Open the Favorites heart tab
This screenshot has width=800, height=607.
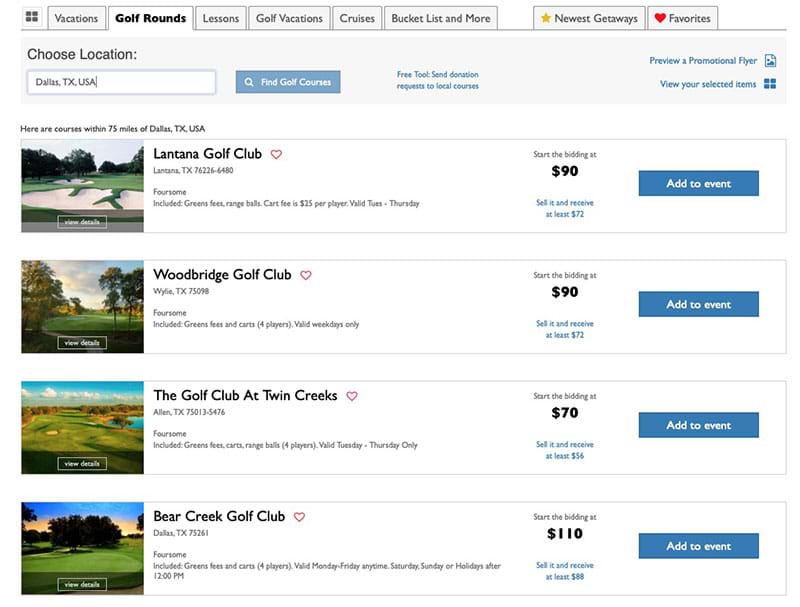click(x=682, y=18)
